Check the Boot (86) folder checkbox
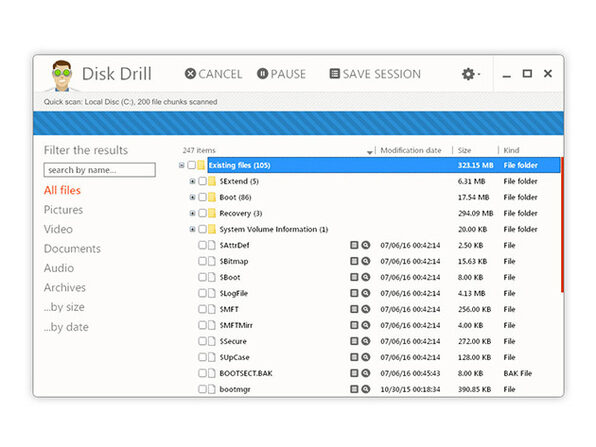Viewport: 596px width, 447px height. [x=202, y=197]
